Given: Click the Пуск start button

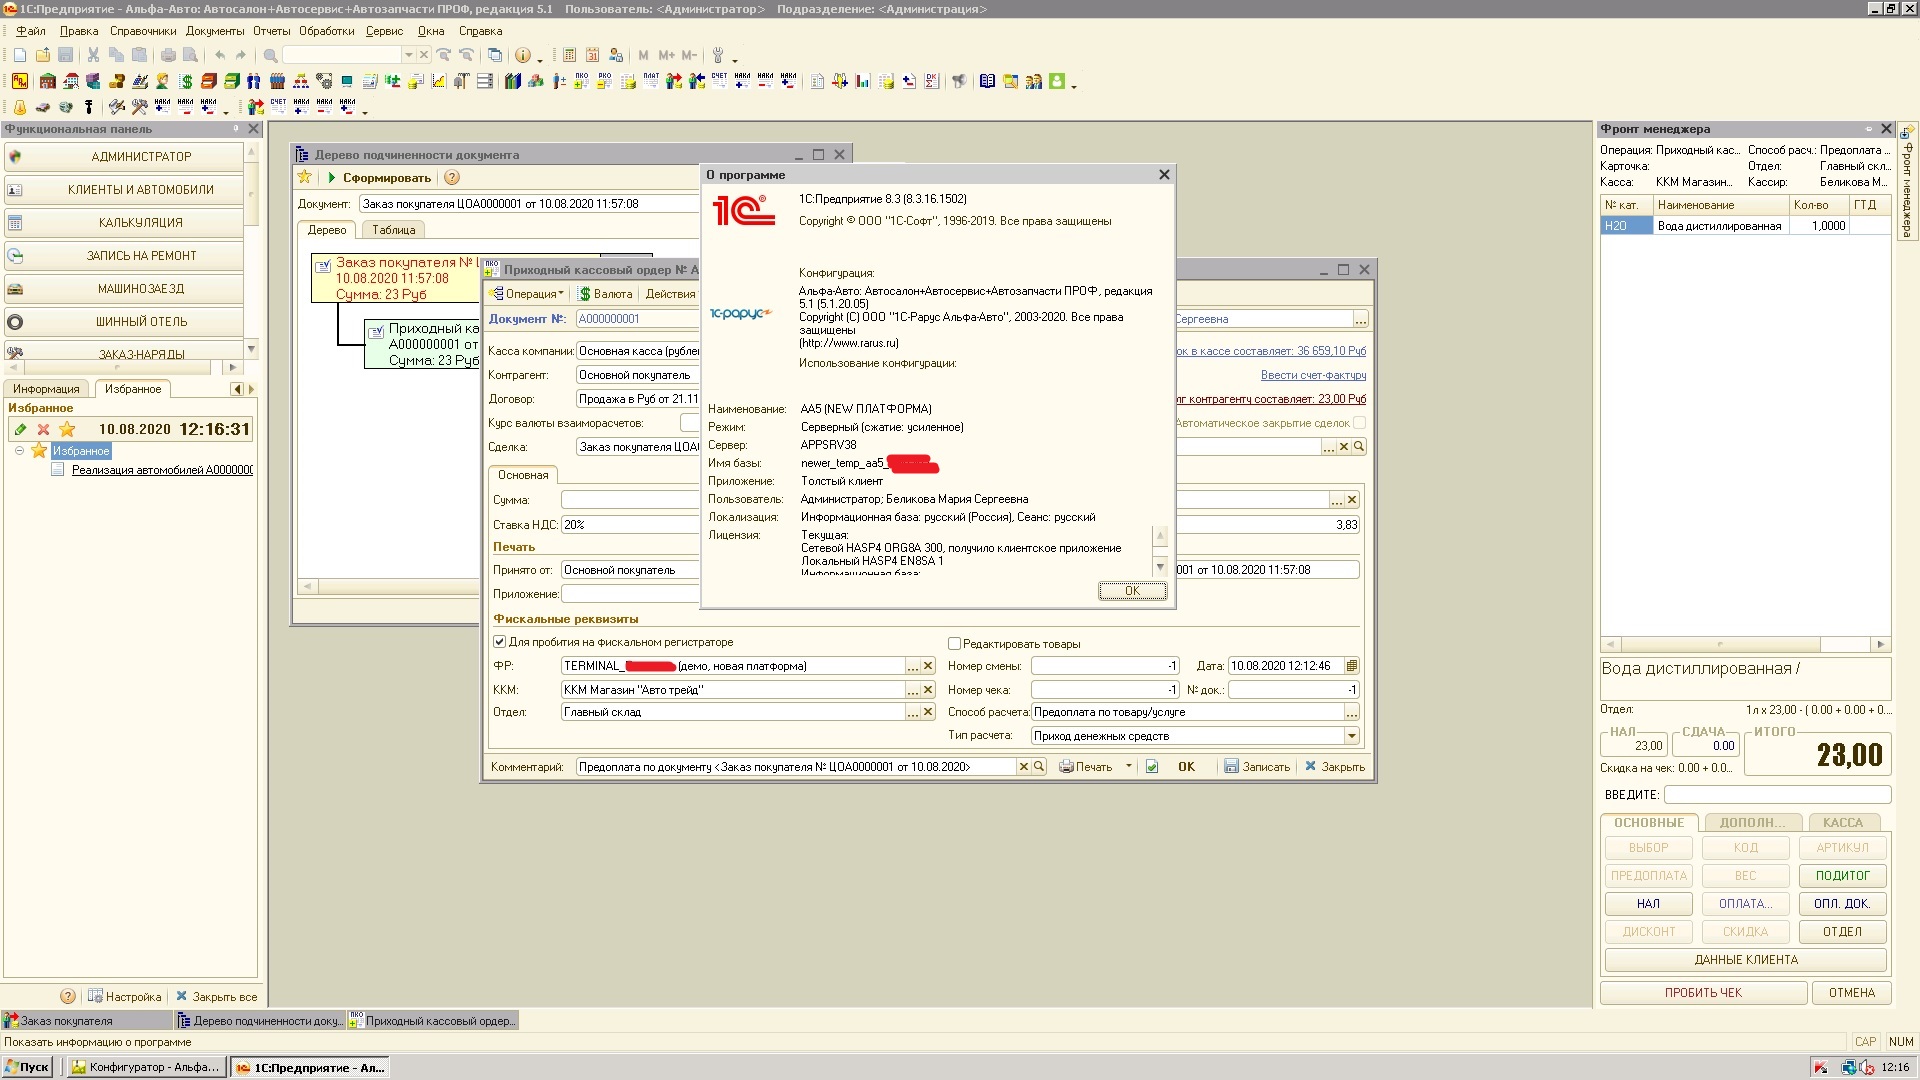Looking at the screenshot, I should pos(28,1067).
